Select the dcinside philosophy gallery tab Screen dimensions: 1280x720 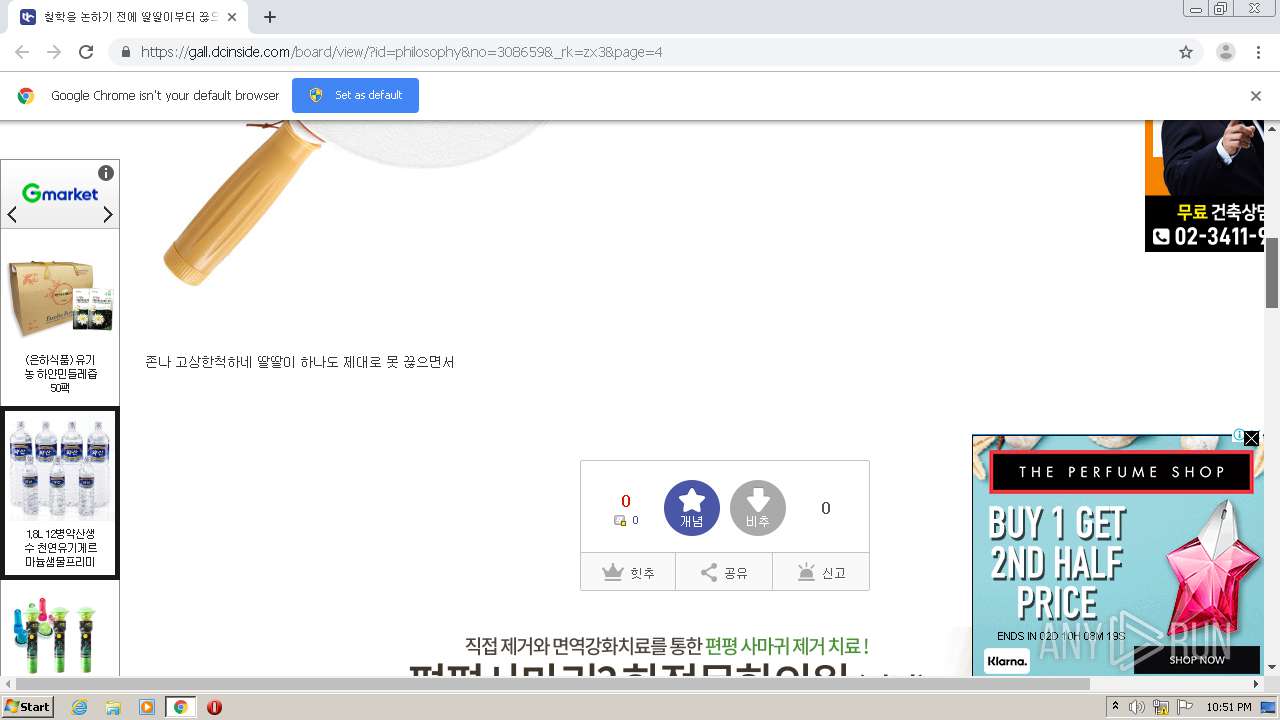128,17
